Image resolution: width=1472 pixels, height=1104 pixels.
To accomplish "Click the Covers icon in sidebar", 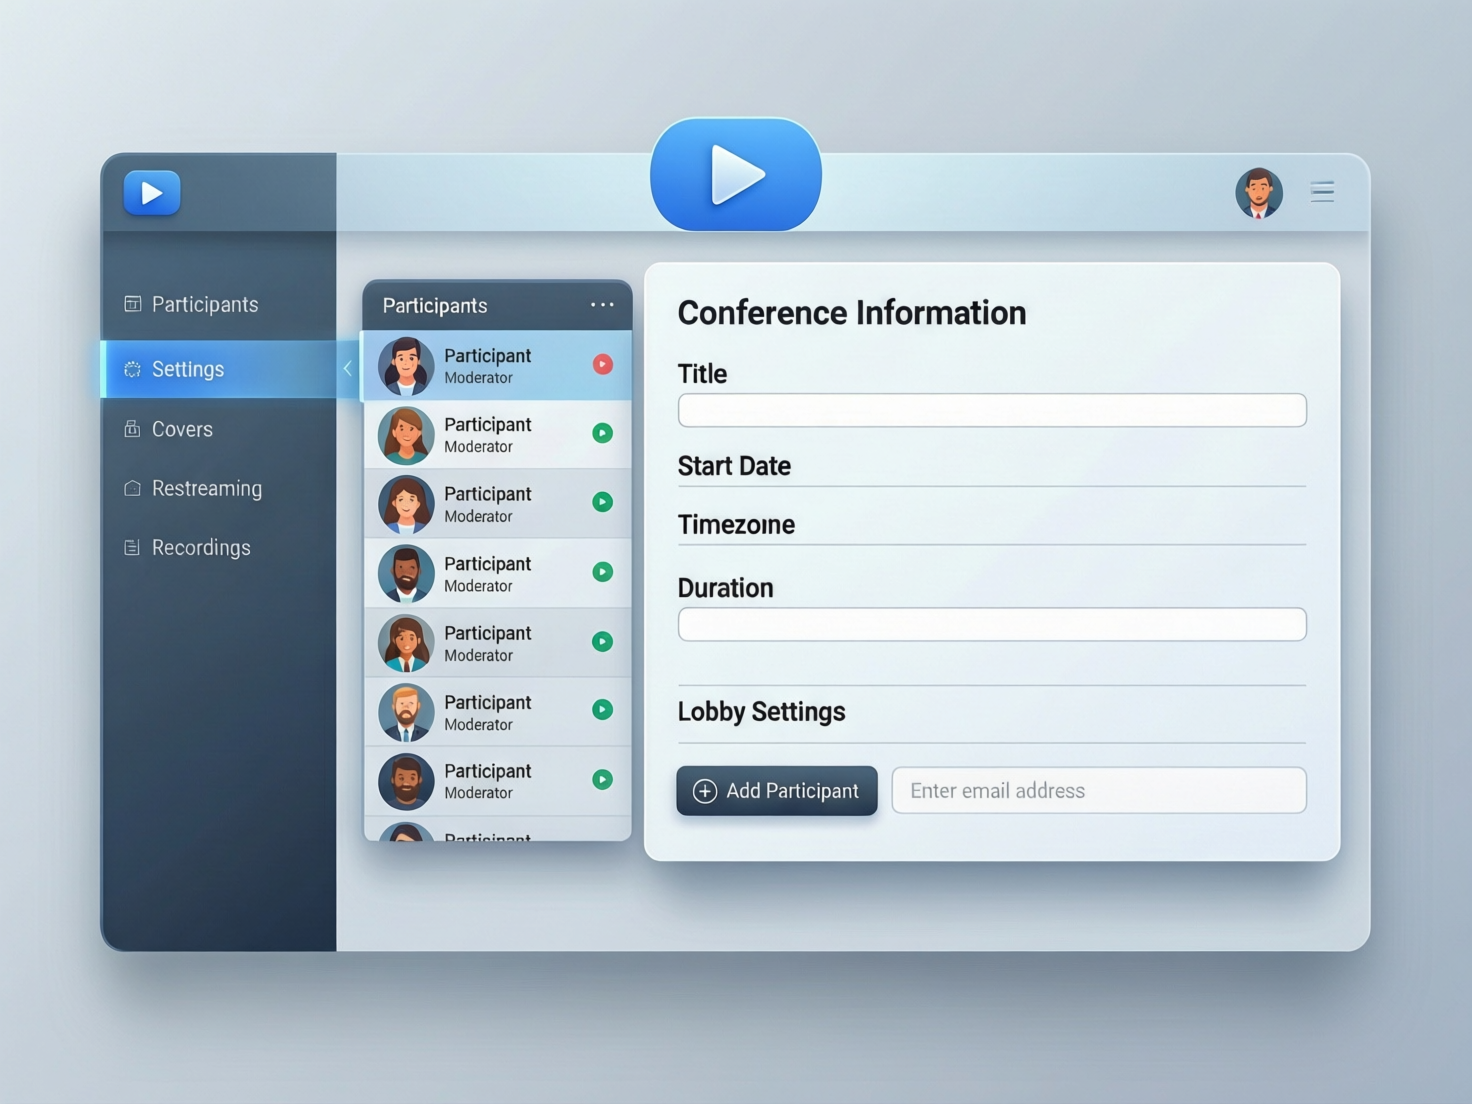I will click(132, 429).
